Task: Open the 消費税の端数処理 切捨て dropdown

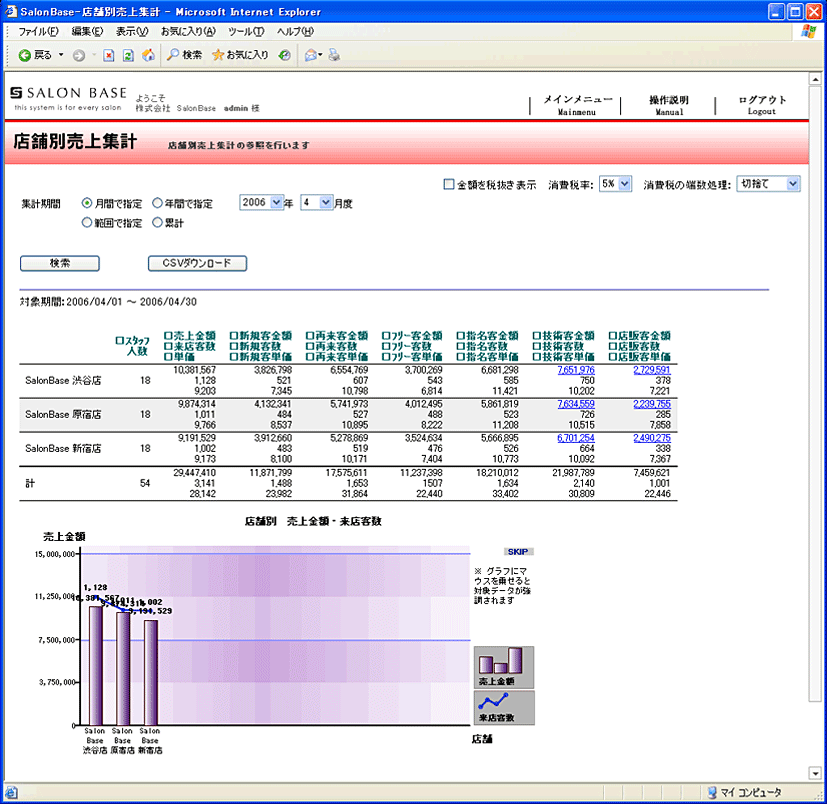Action: [x=768, y=184]
